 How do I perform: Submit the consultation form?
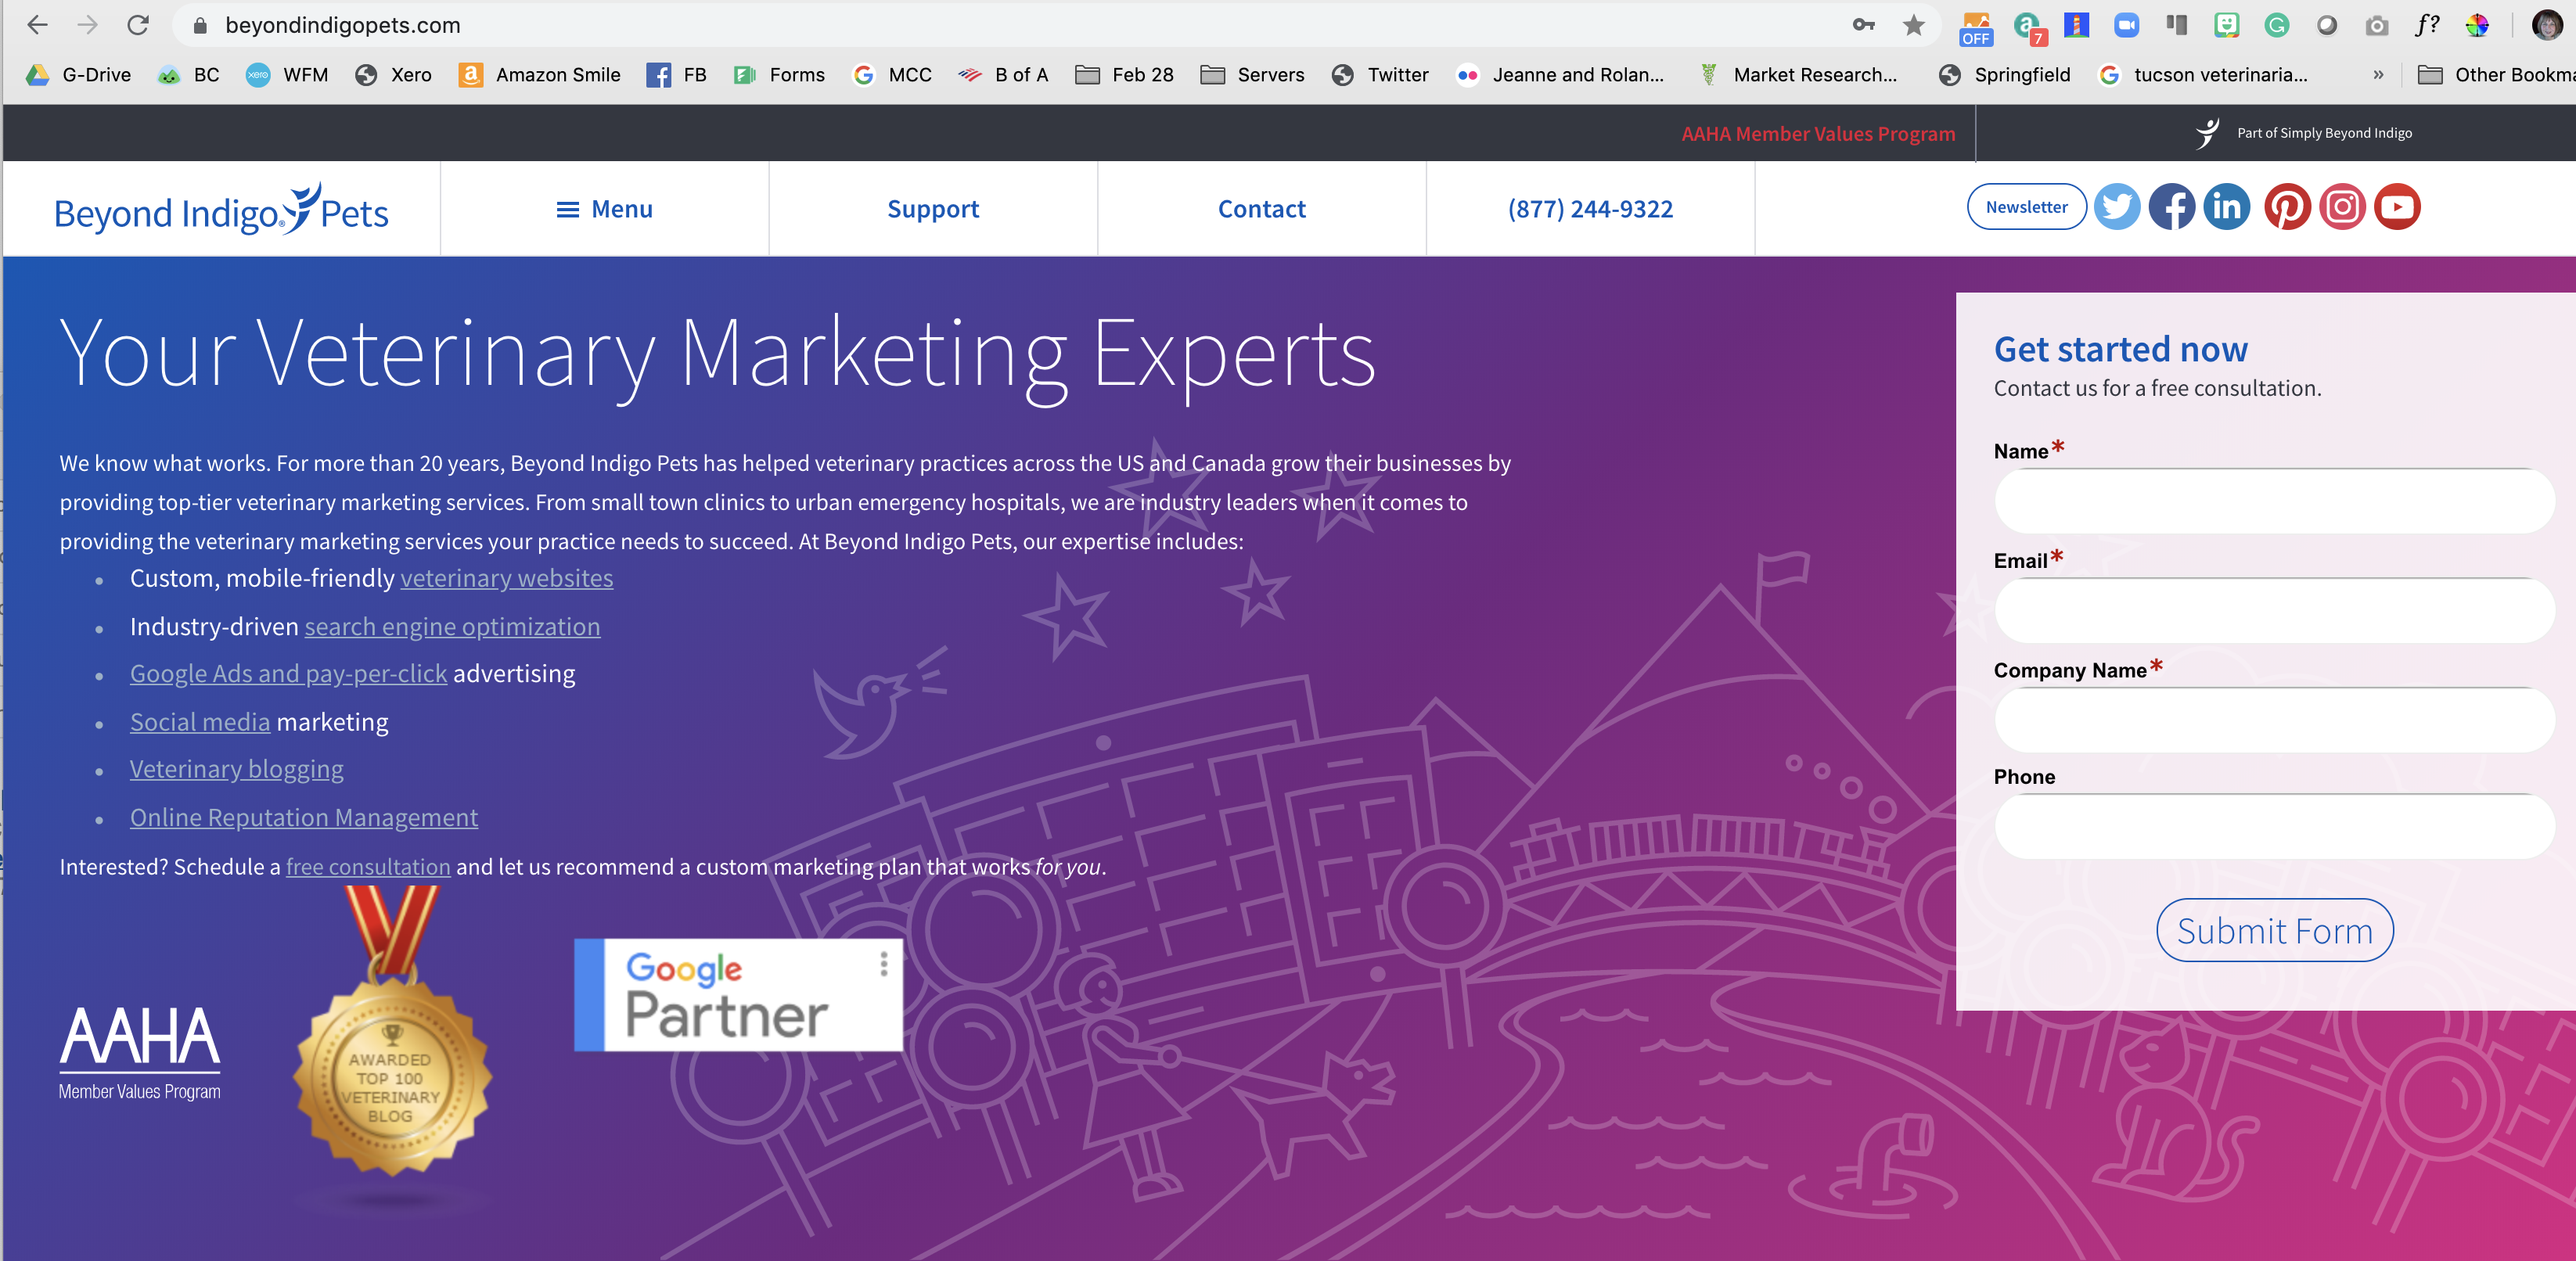(2274, 930)
